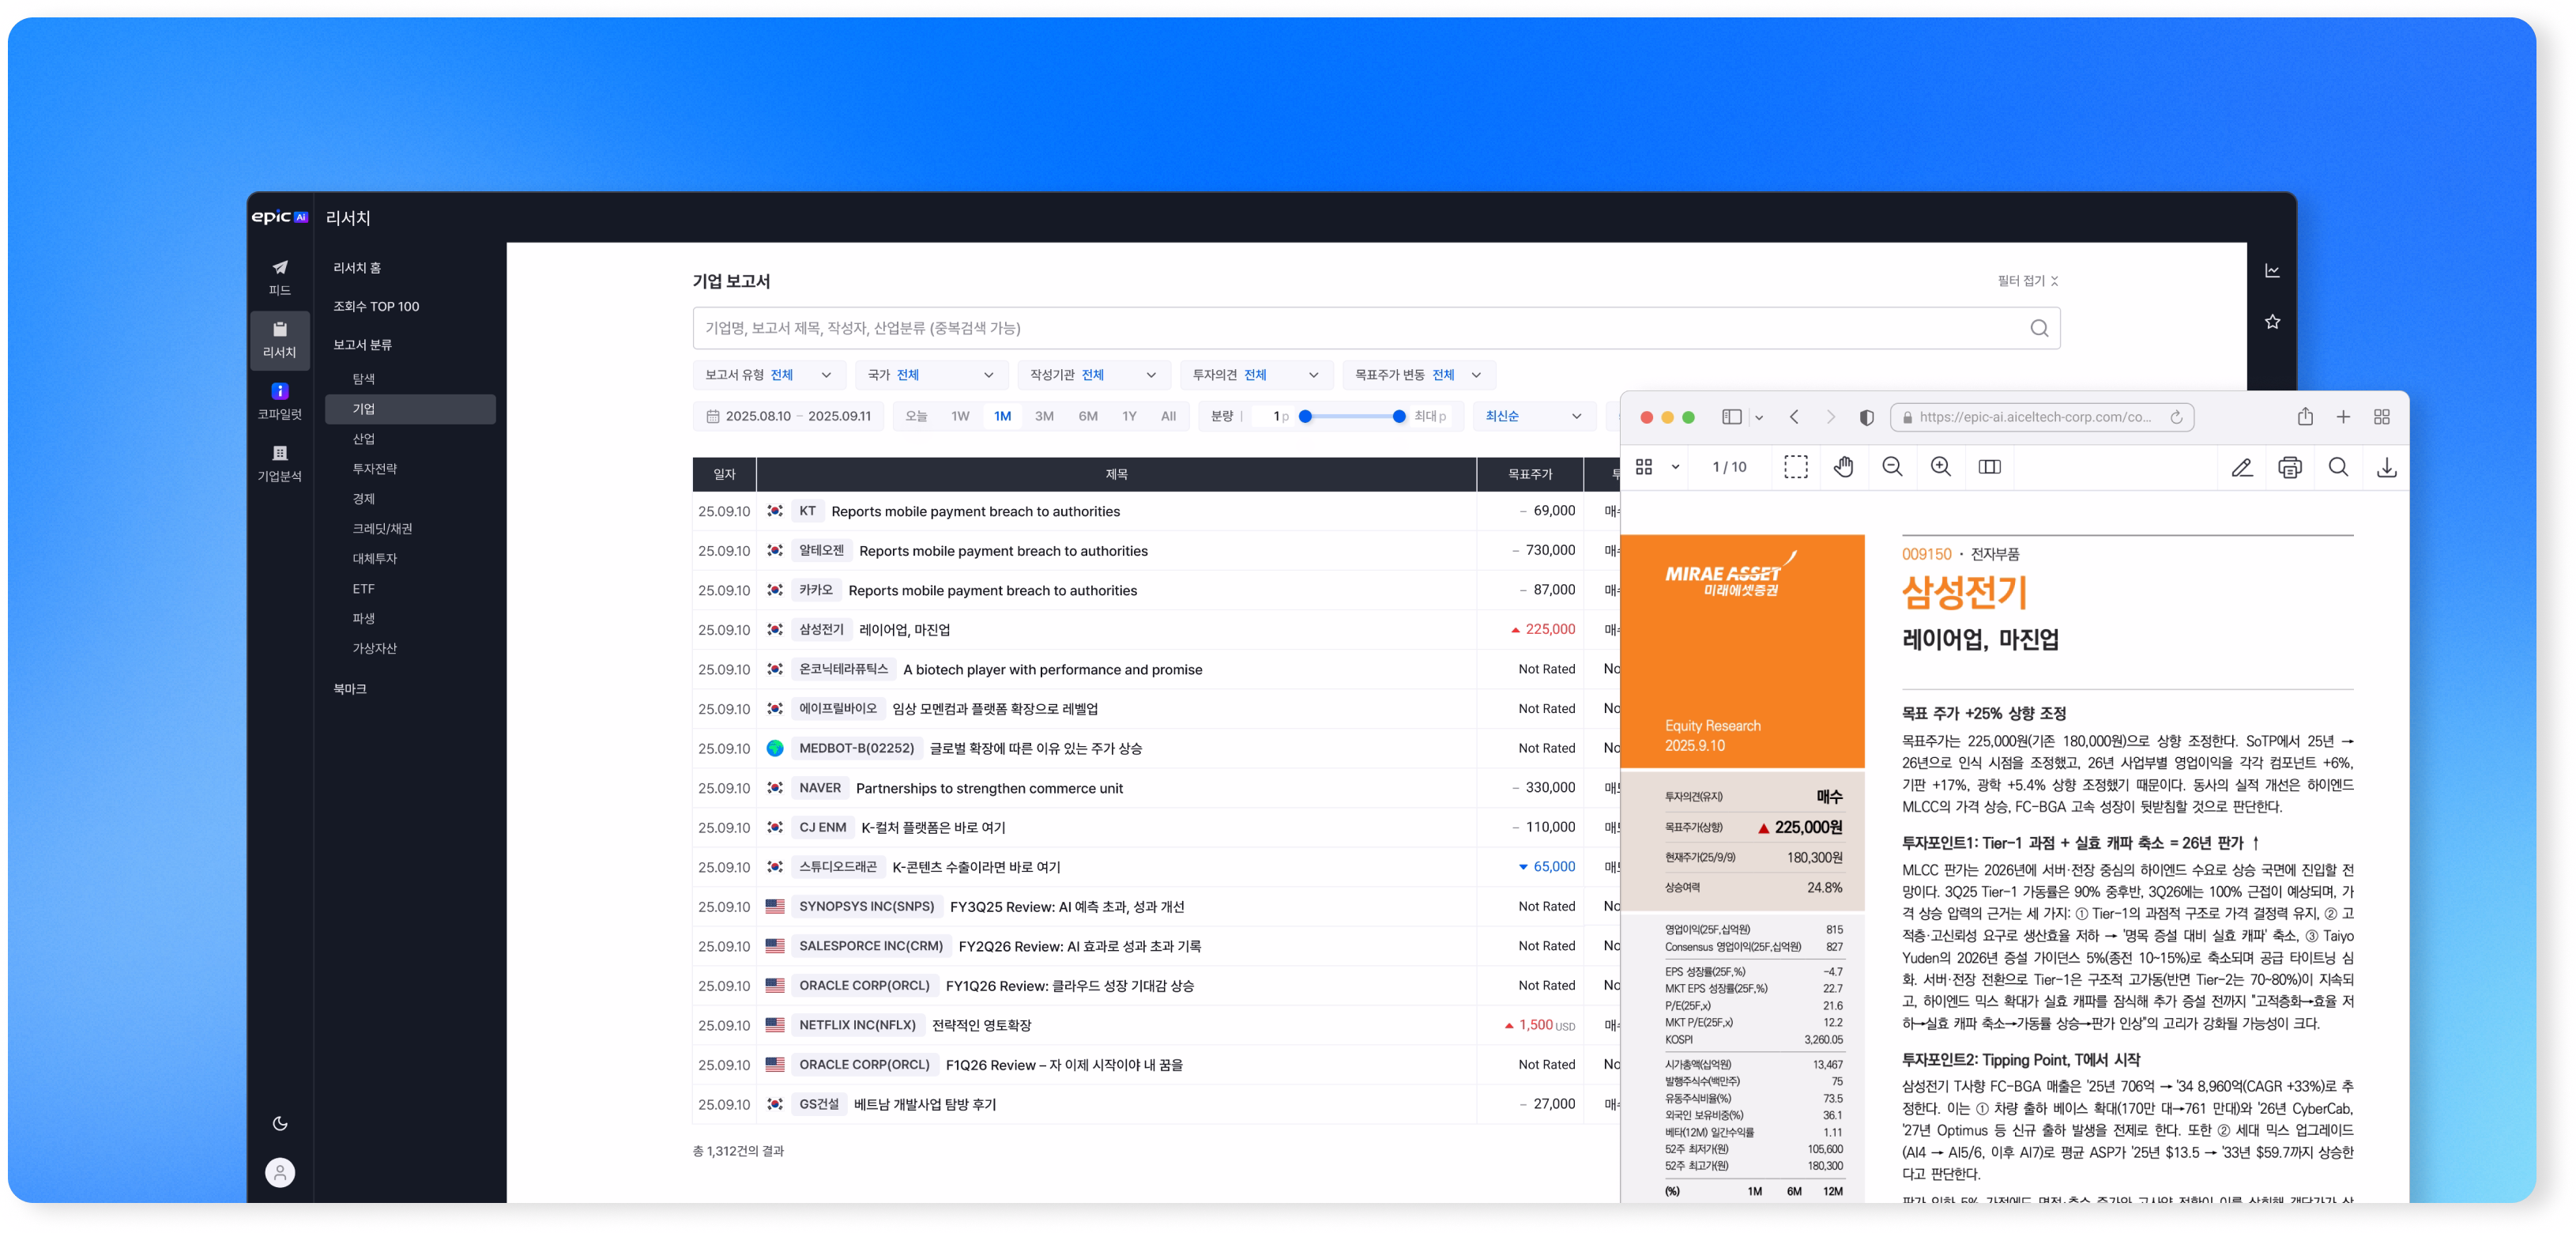Open the chart icon panel
The width and height of the screenshot is (2576, 1233).
[2272, 271]
